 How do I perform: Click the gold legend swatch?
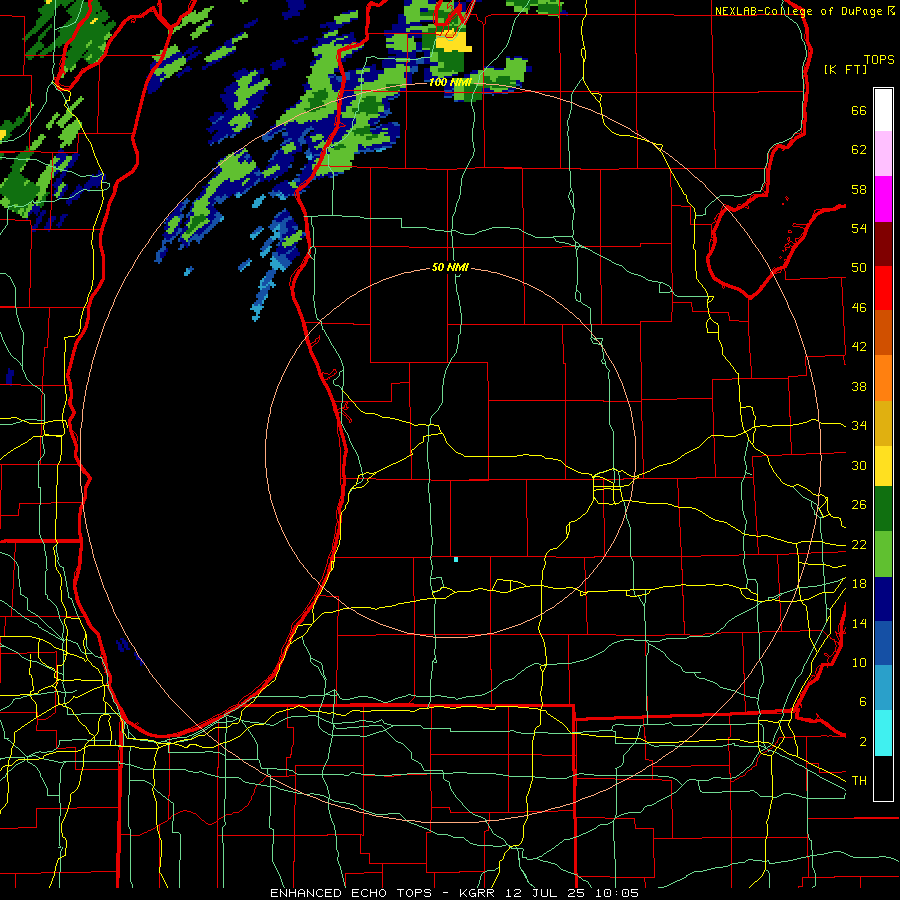[883, 423]
